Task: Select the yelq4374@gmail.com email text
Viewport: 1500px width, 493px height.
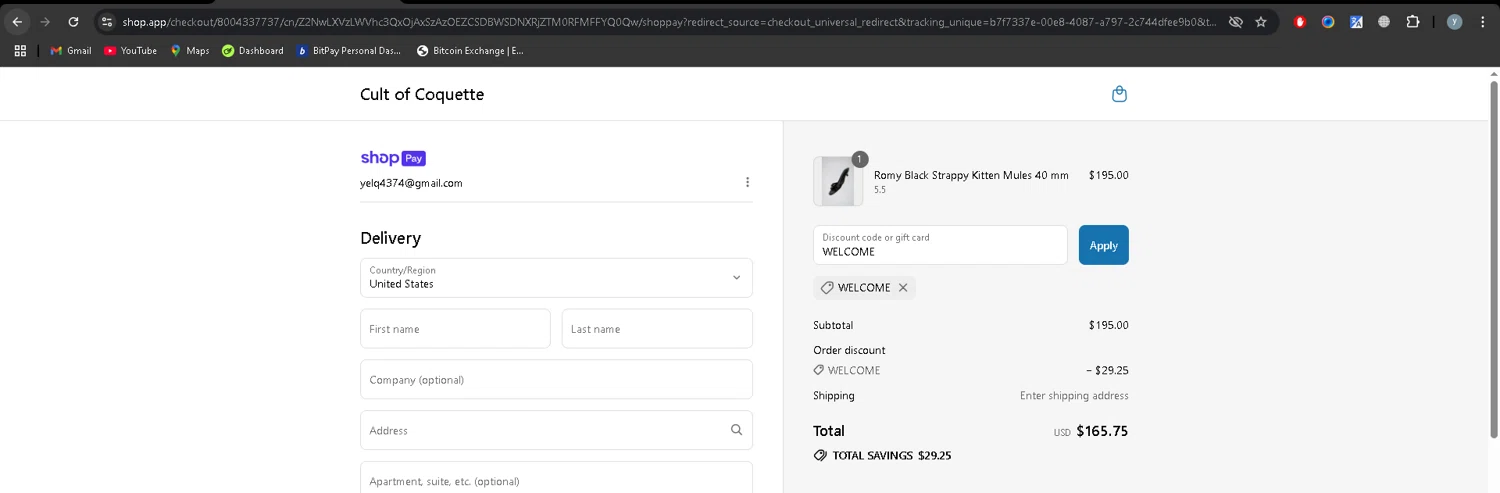Action: (411, 183)
